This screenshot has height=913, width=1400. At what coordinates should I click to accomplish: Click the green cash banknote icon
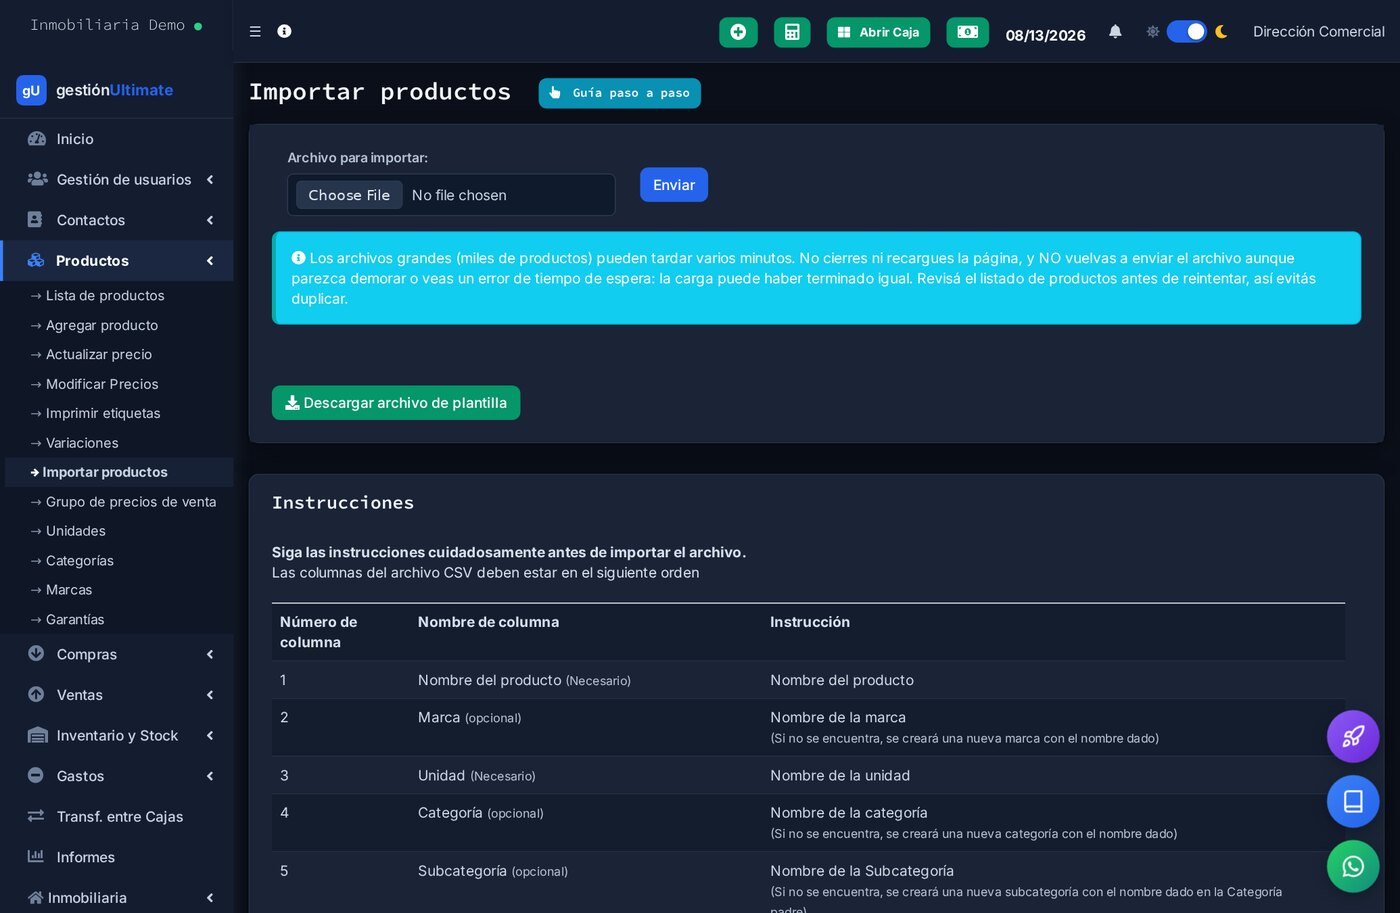[967, 32]
